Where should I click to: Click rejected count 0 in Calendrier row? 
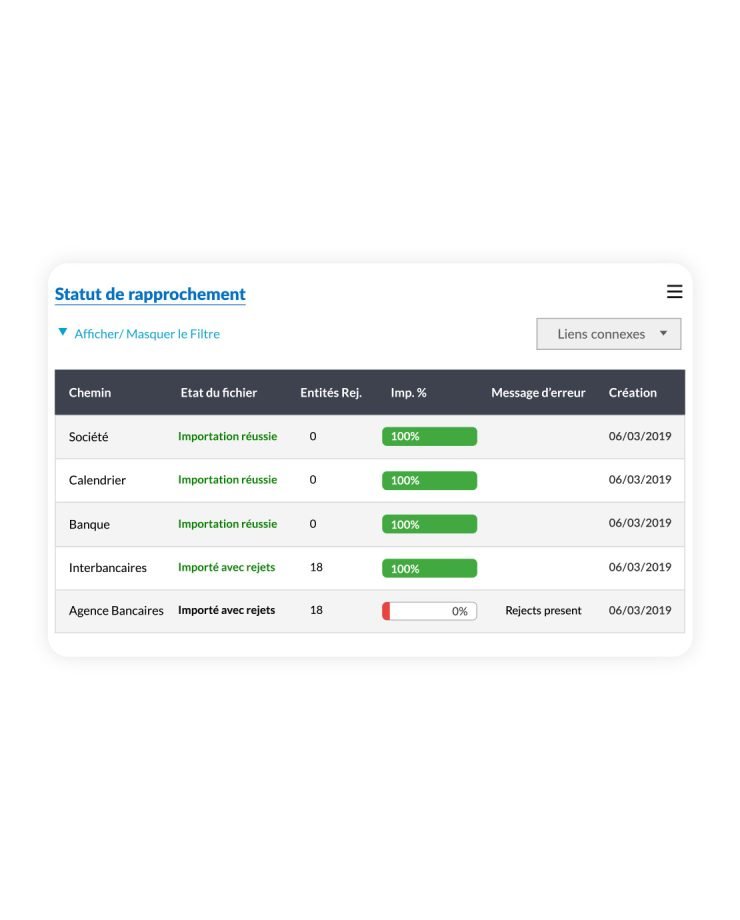pyautogui.click(x=313, y=479)
